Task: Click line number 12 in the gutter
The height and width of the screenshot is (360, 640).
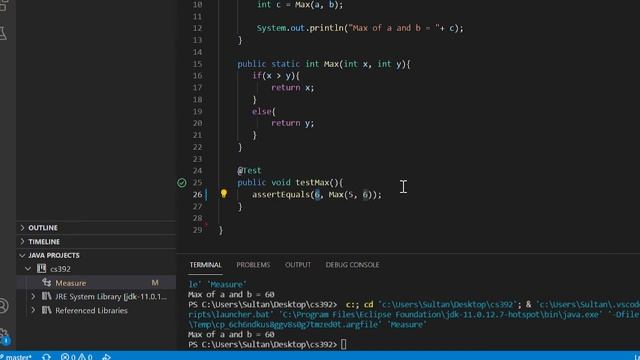Action: tap(198, 28)
